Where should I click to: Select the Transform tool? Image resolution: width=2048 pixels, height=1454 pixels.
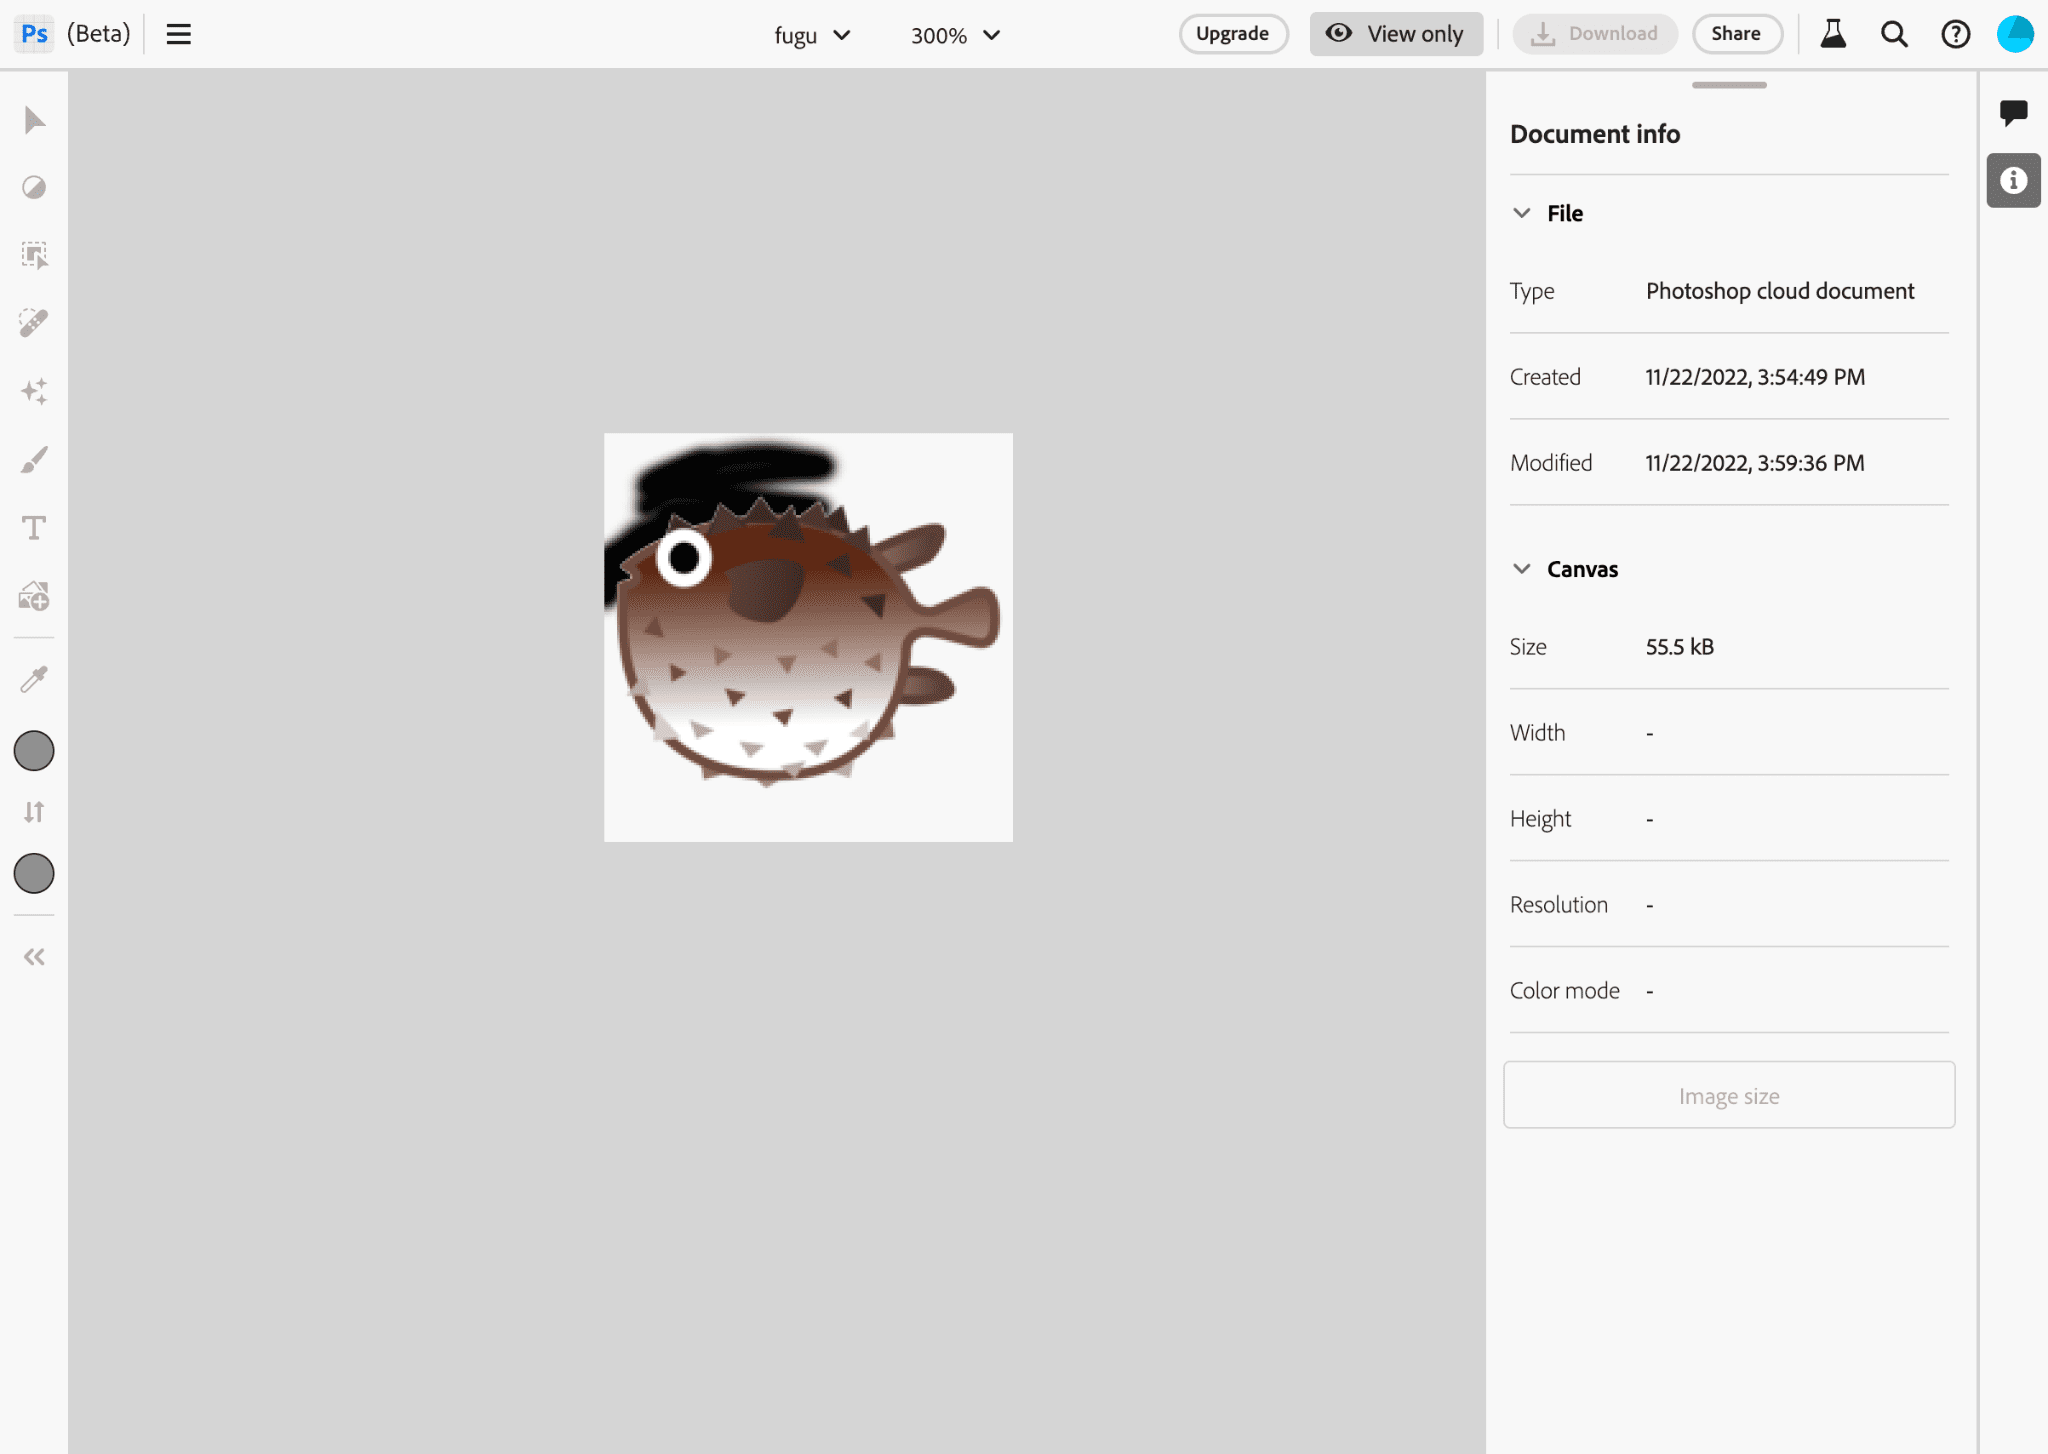pyautogui.click(x=35, y=255)
